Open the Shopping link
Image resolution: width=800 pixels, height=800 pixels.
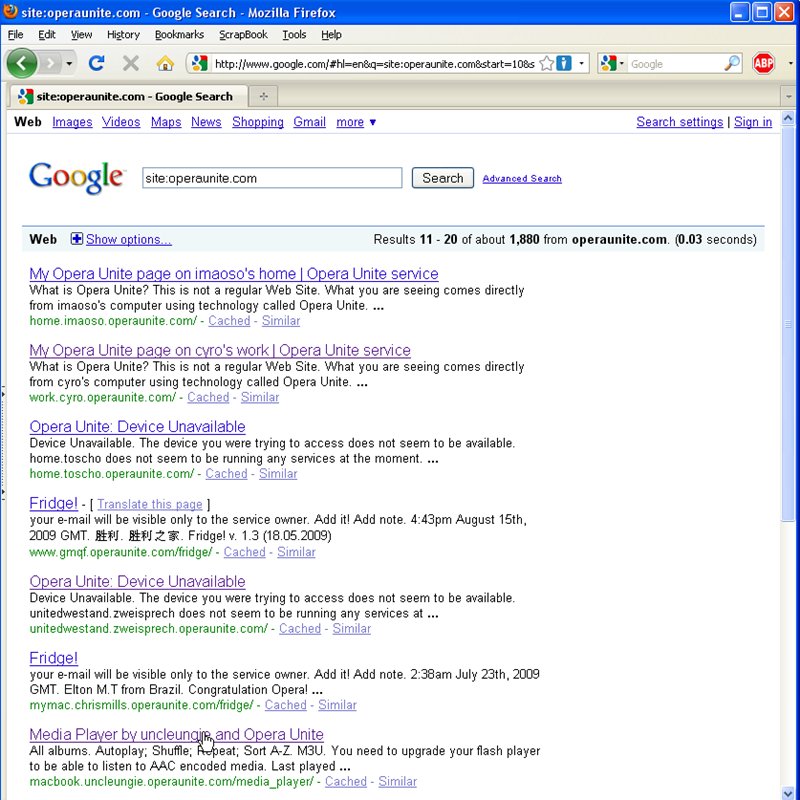pos(258,122)
